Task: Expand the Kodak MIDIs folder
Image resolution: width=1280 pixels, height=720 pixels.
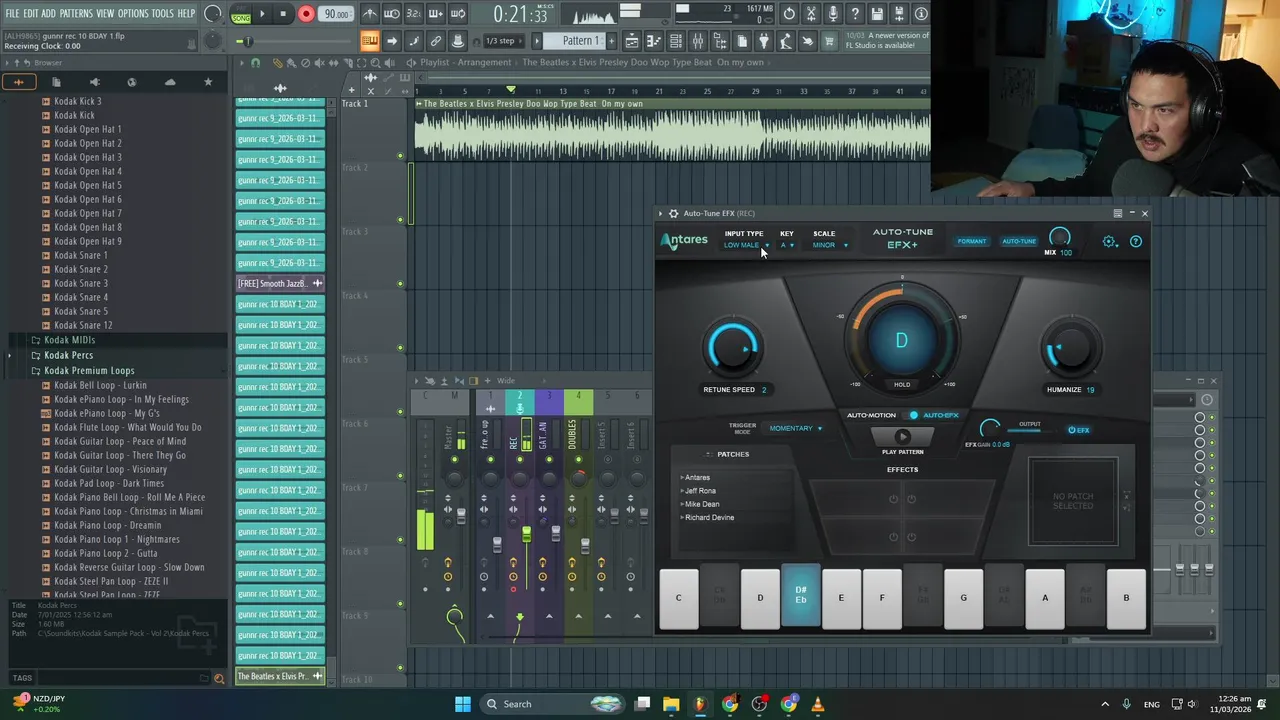Action: click(x=69, y=340)
